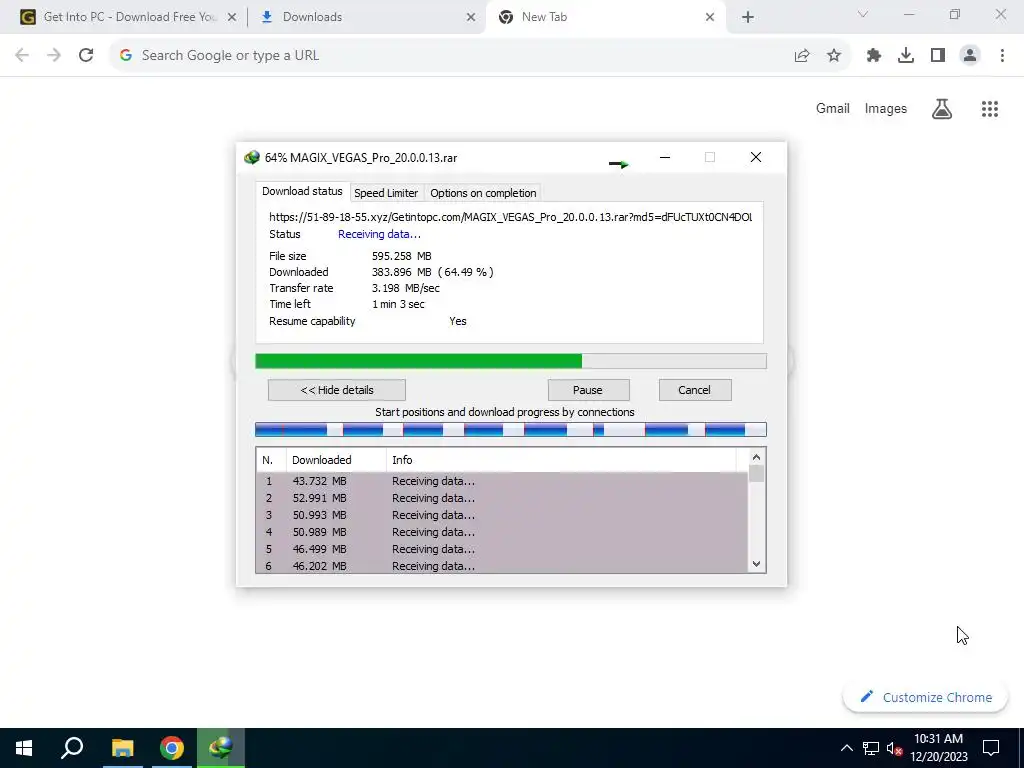Viewport: 1024px width, 768px height.
Task: Click the share this page icon
Action: click(x=802, y=56)
